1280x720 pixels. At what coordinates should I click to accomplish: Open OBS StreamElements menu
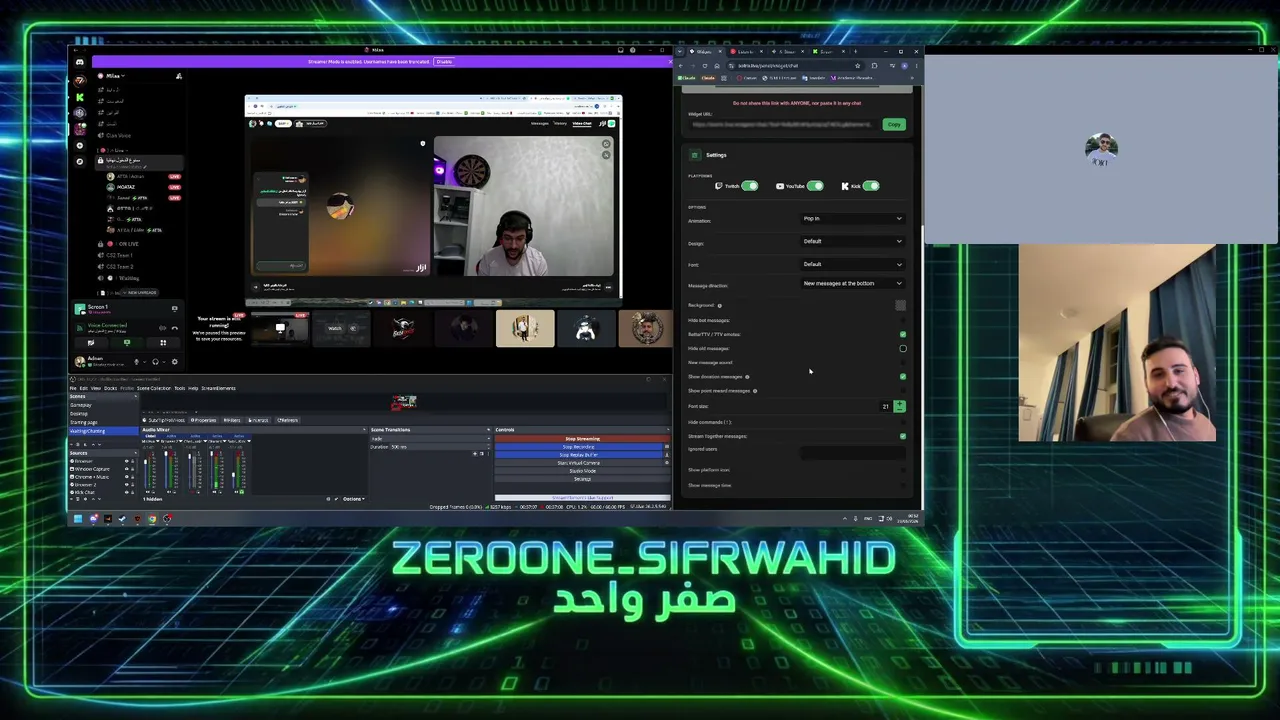point(218,388)
